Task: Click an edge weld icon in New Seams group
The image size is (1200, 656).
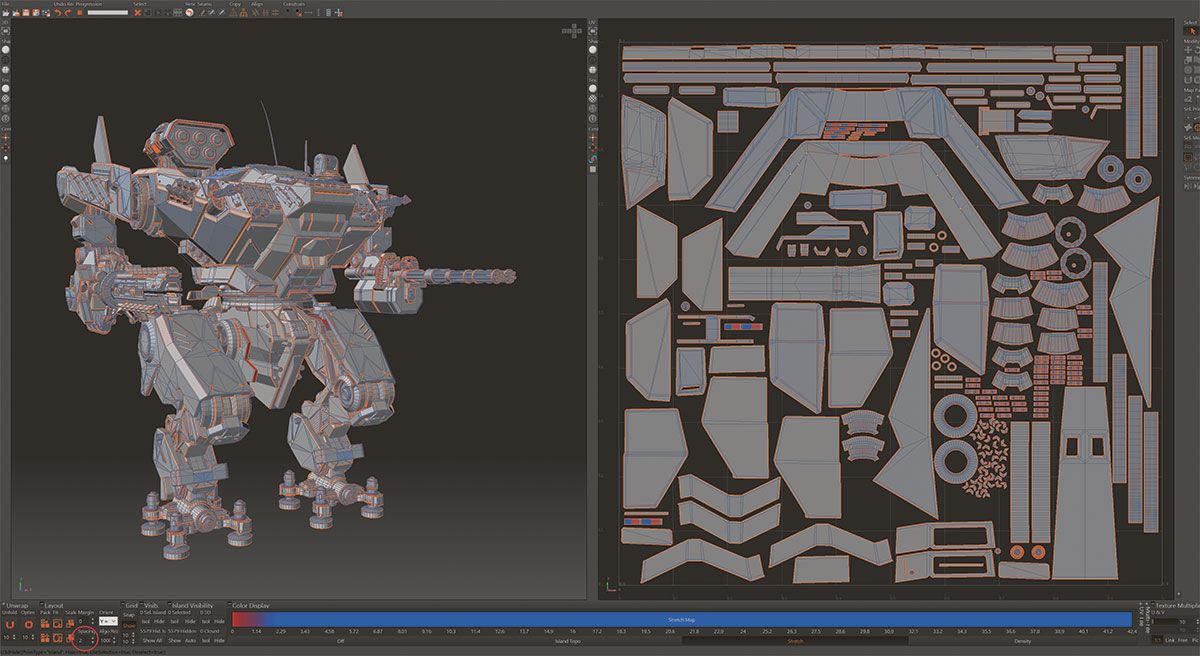Action: [x=205, y=13]
